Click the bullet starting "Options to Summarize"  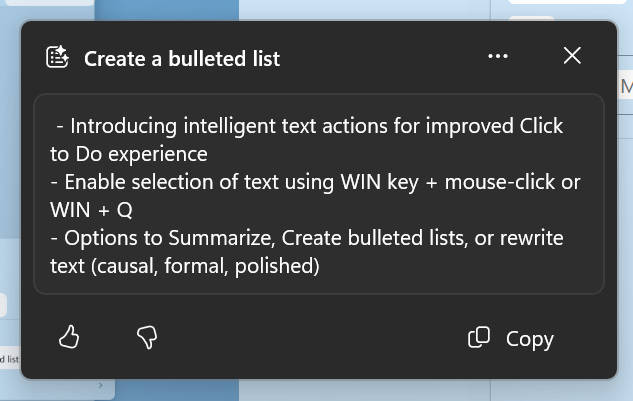click(x=300, y=239)
